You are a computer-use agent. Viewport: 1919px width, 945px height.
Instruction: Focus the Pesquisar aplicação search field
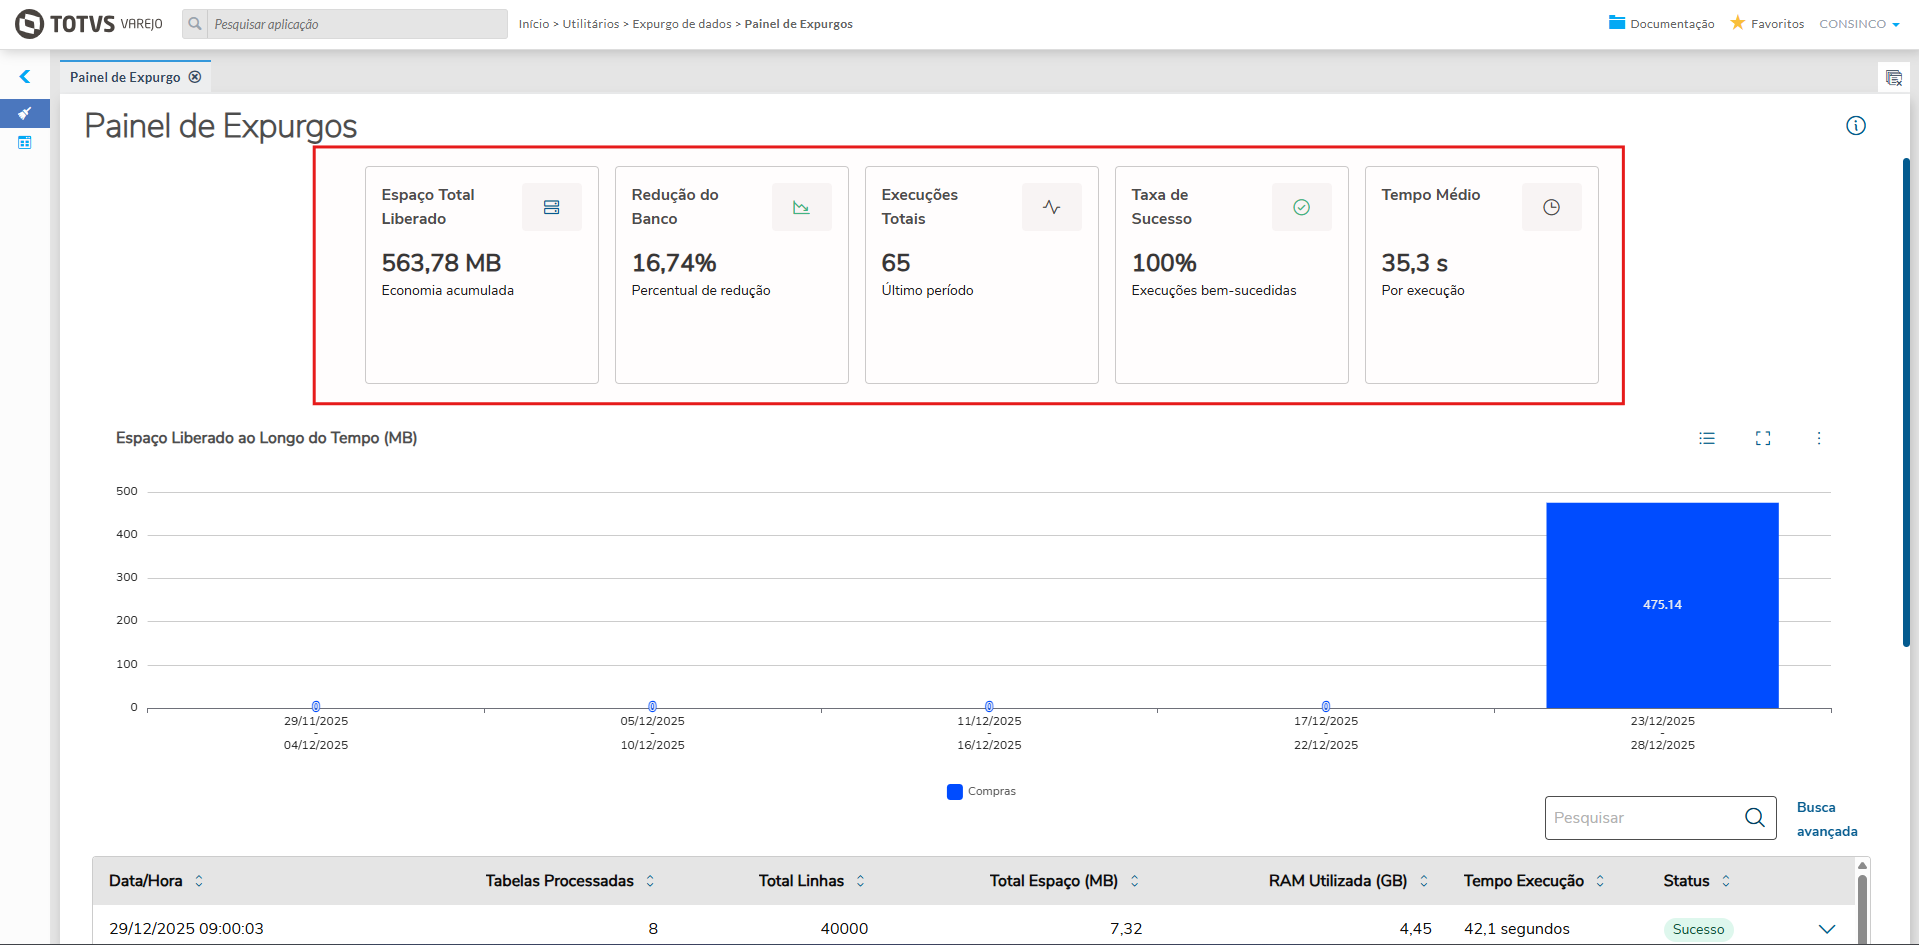pos(357,24)
